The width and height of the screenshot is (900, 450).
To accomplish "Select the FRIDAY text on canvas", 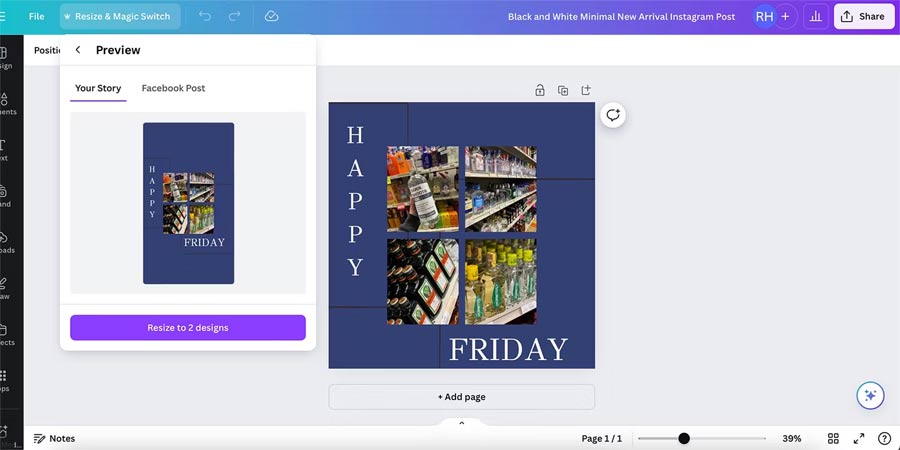I will 508,349.
